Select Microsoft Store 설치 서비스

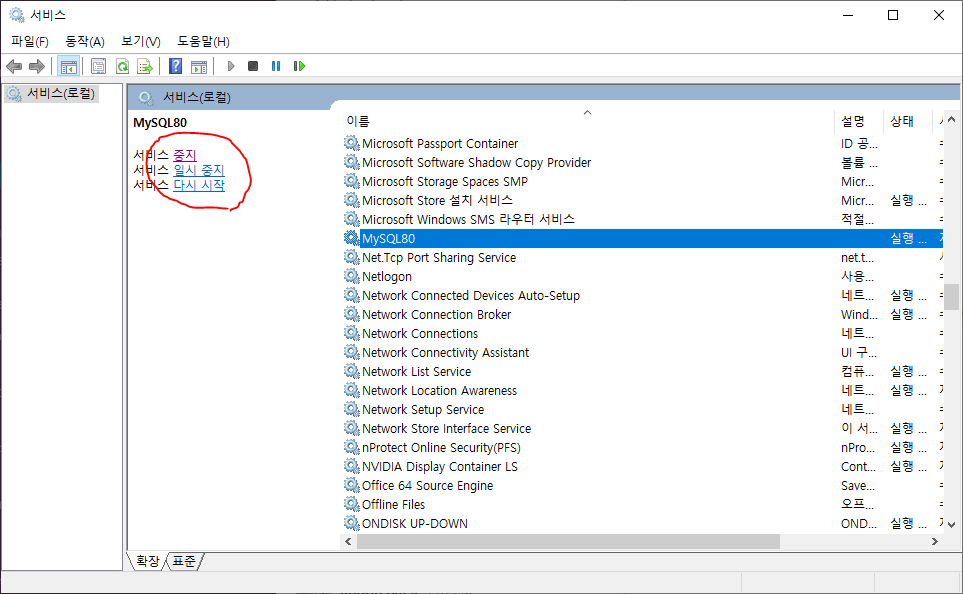pos(437,200)
